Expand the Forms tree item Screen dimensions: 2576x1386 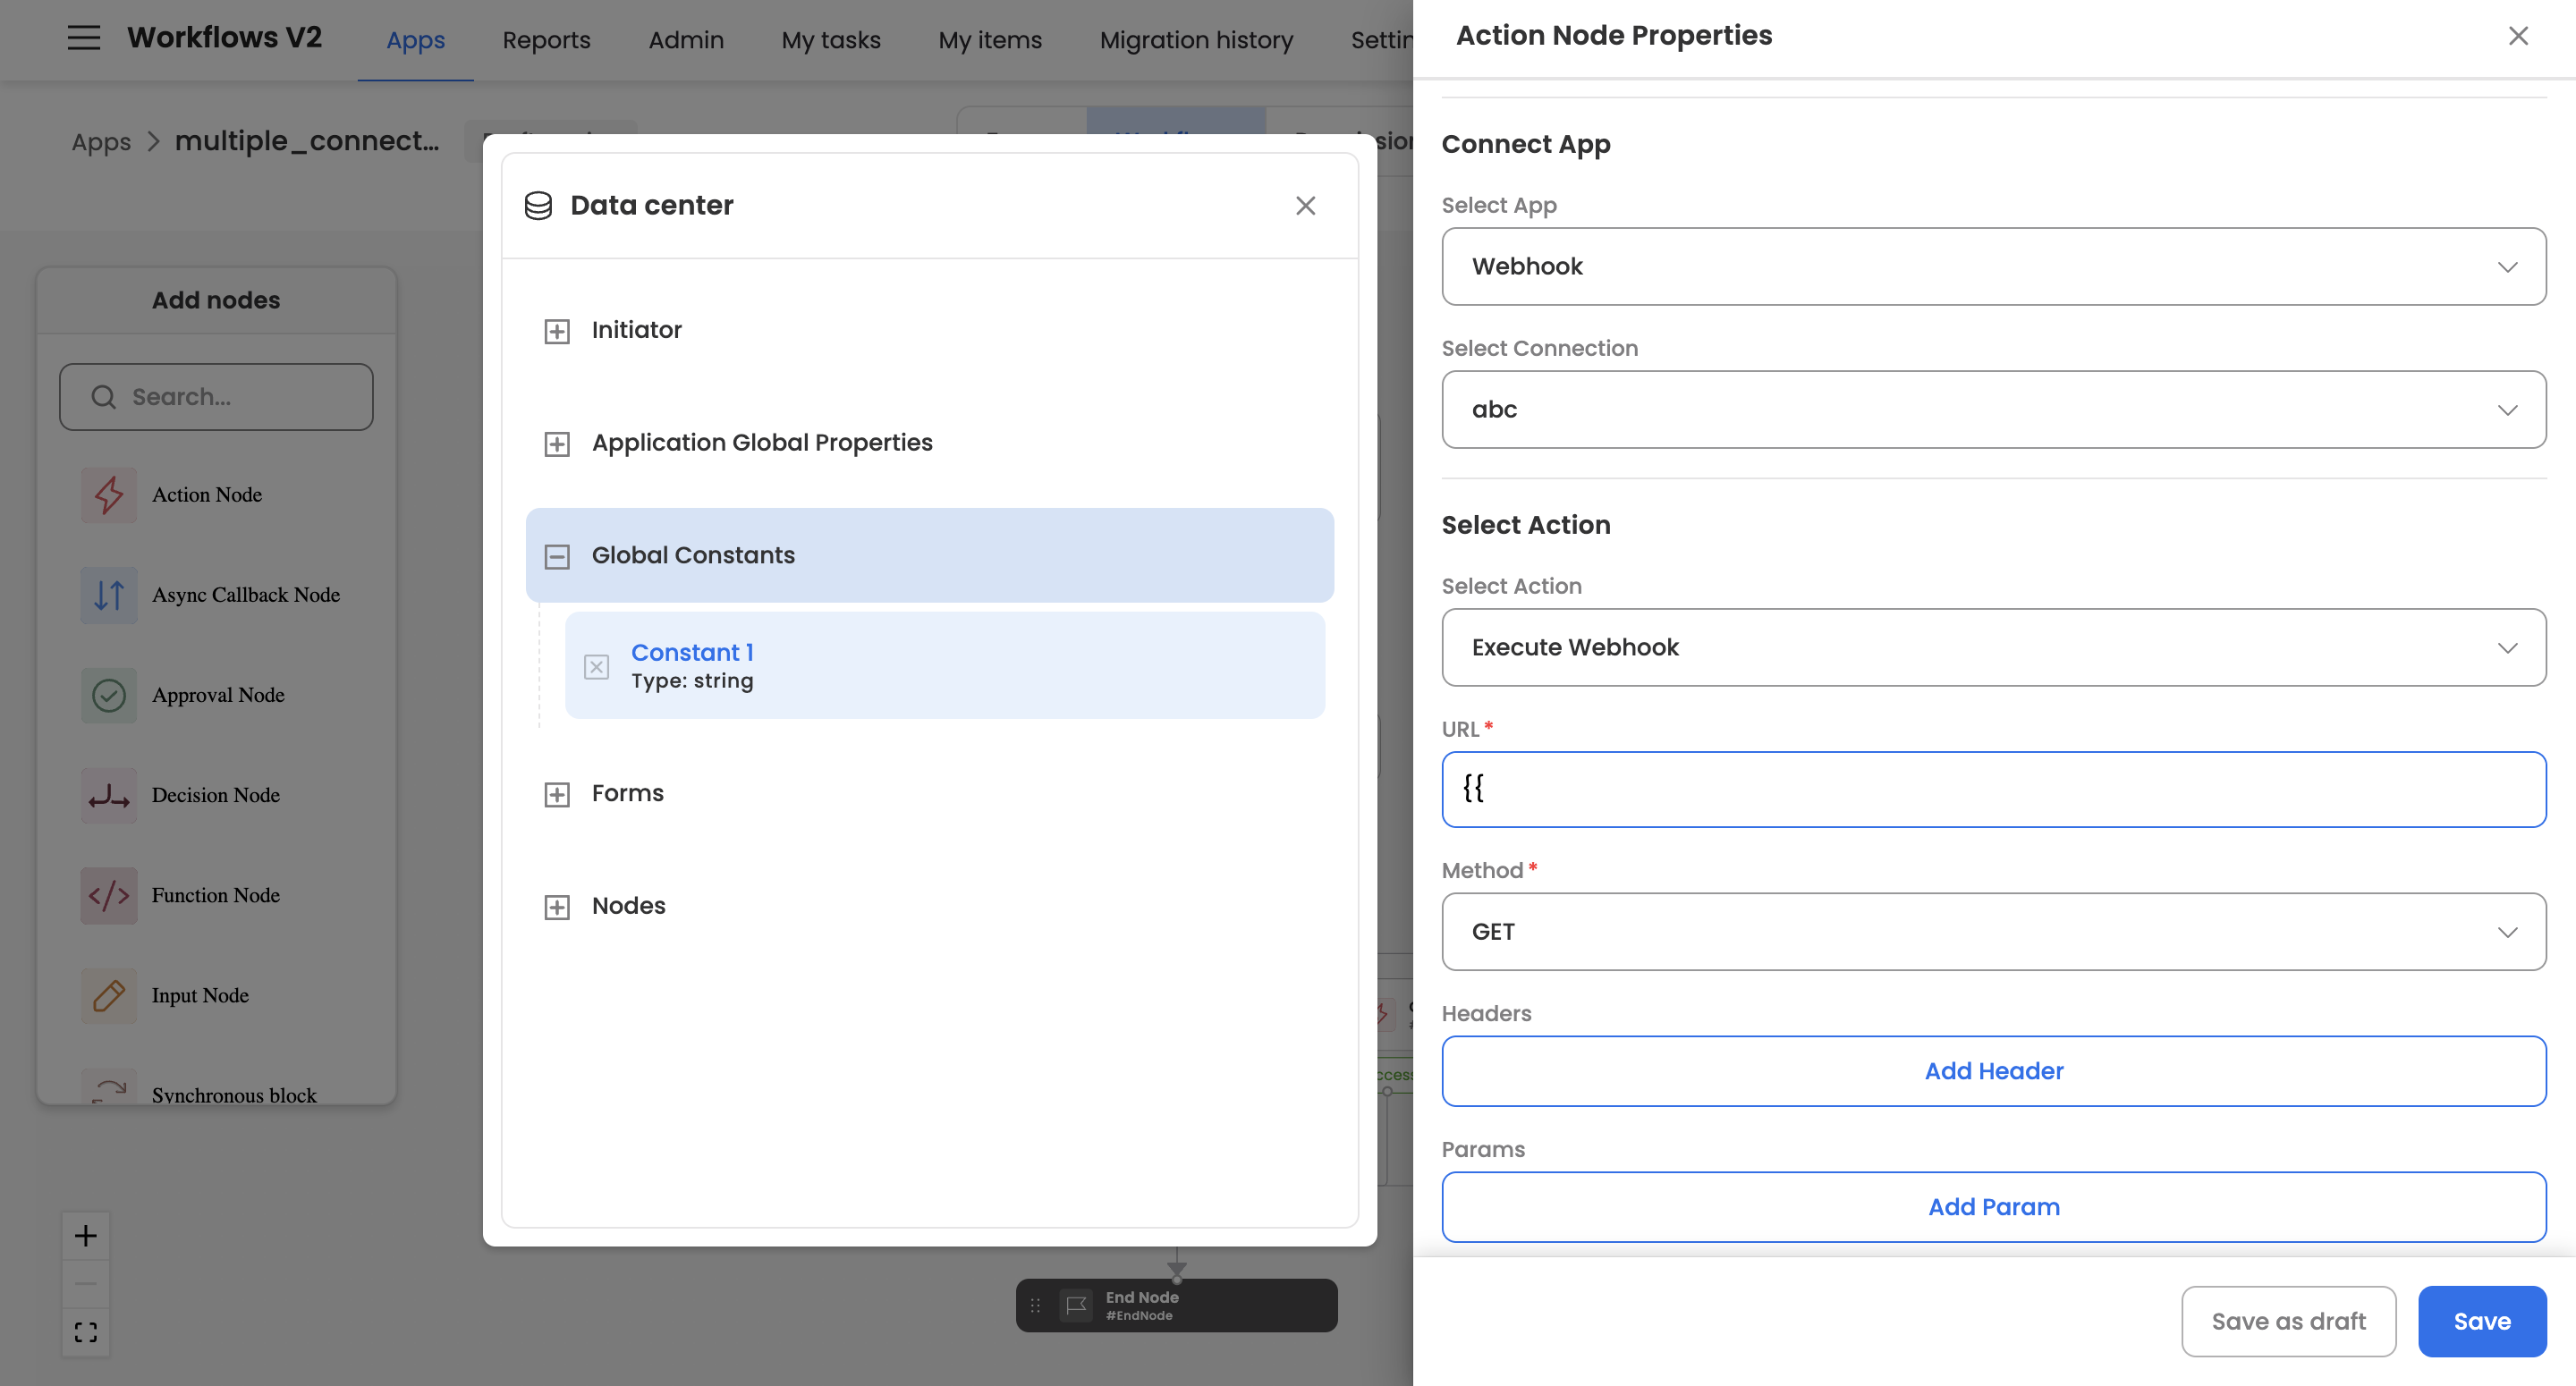pyautogui.click(x=557, y=794)
